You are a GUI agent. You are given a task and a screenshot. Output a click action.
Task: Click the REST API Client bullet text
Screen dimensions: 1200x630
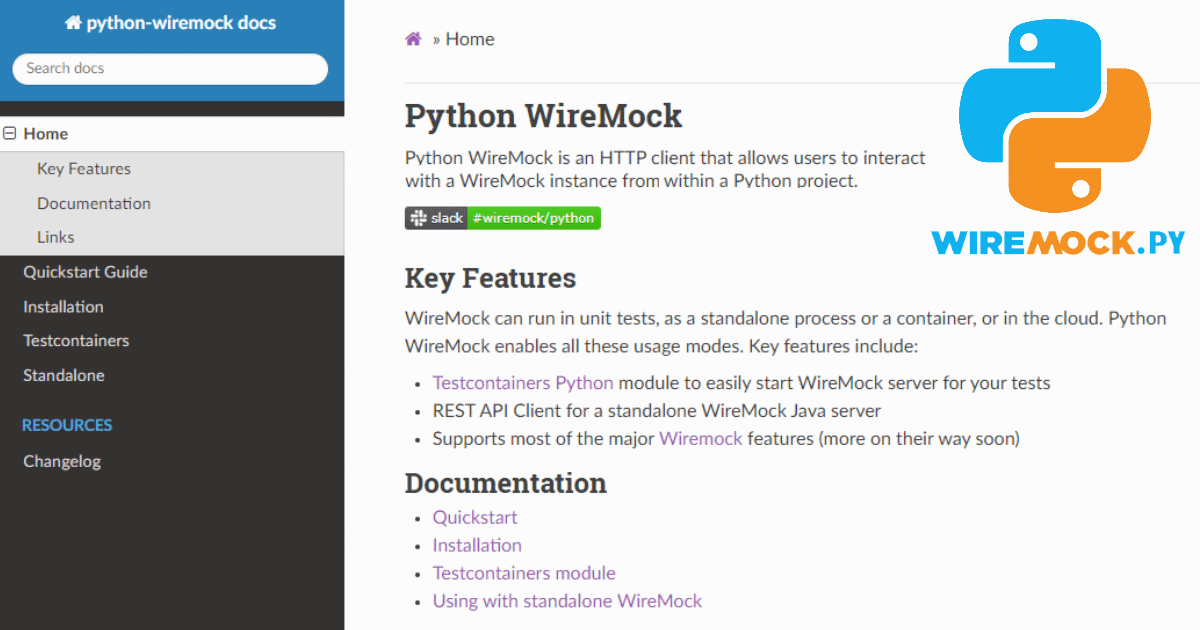657,410
